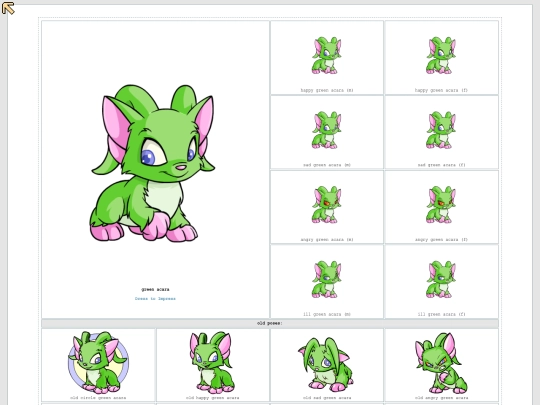Click the 'old circle green acara' caption
The image size is (540, 405).
(98, 398)
